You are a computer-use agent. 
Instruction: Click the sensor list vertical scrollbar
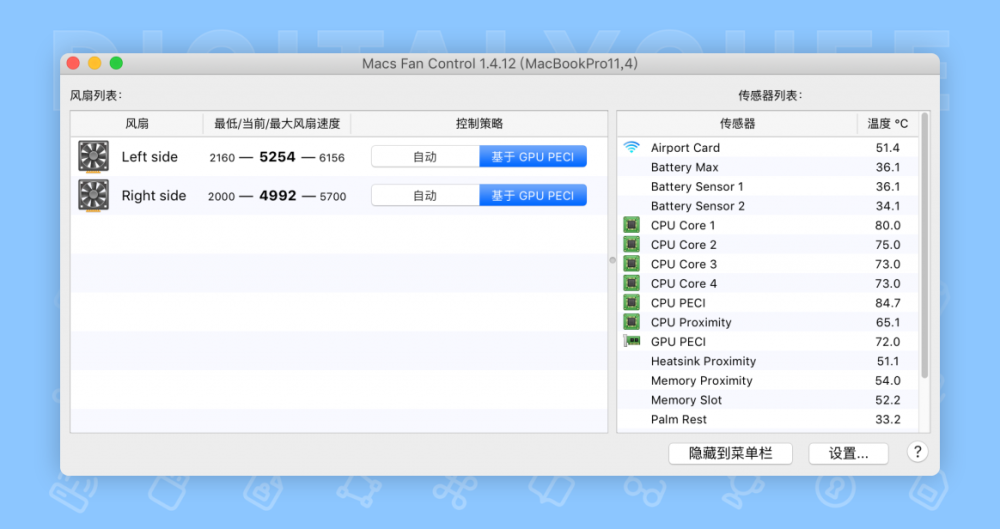click(x=924, y=246)
